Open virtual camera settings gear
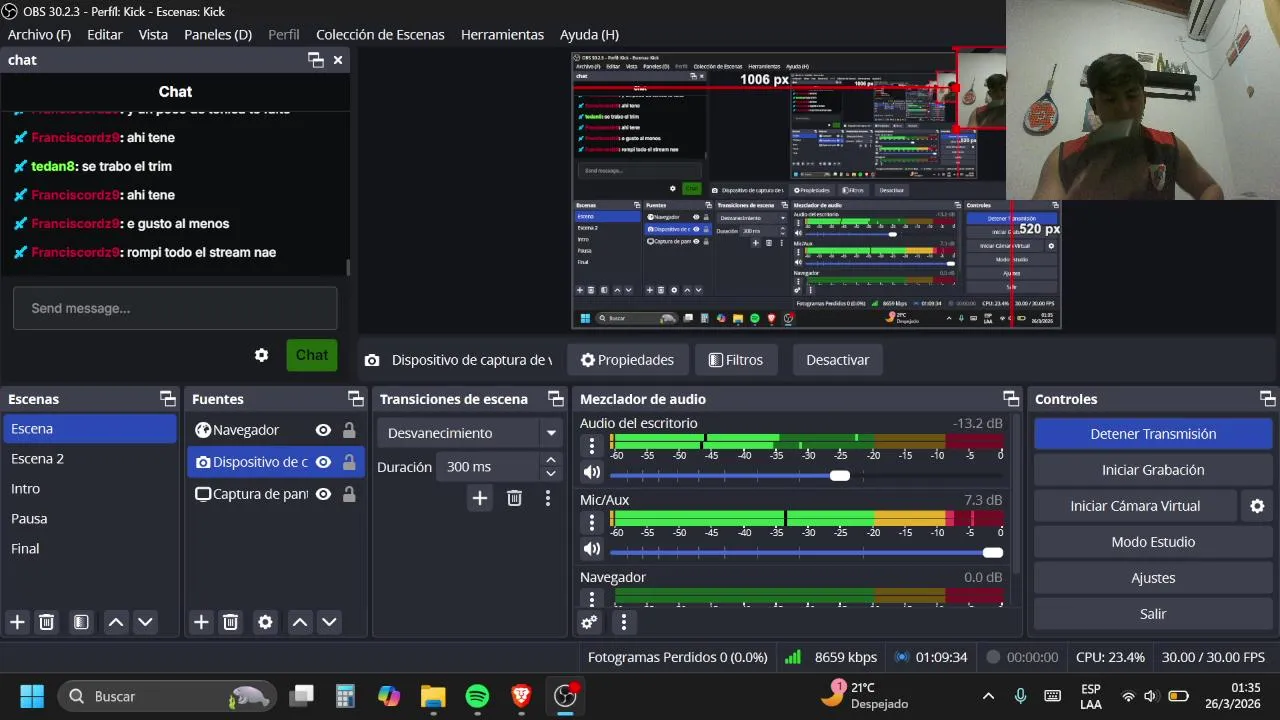The width and height of the screenshot is (1280, 720). [1257, 506]
